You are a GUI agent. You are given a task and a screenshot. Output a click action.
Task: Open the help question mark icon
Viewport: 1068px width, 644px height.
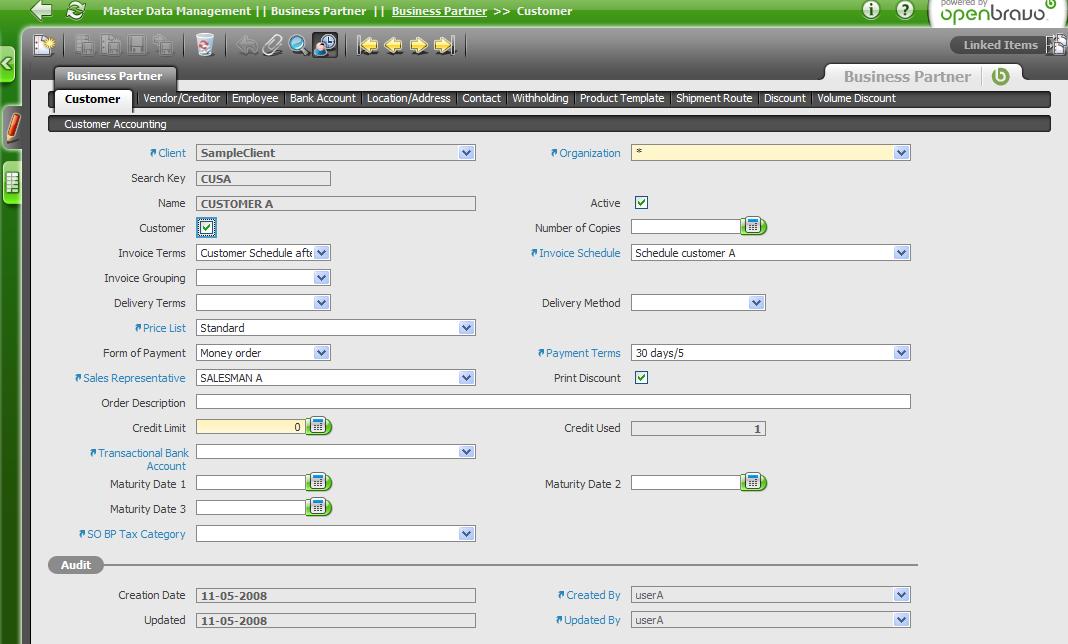[905, 10]
